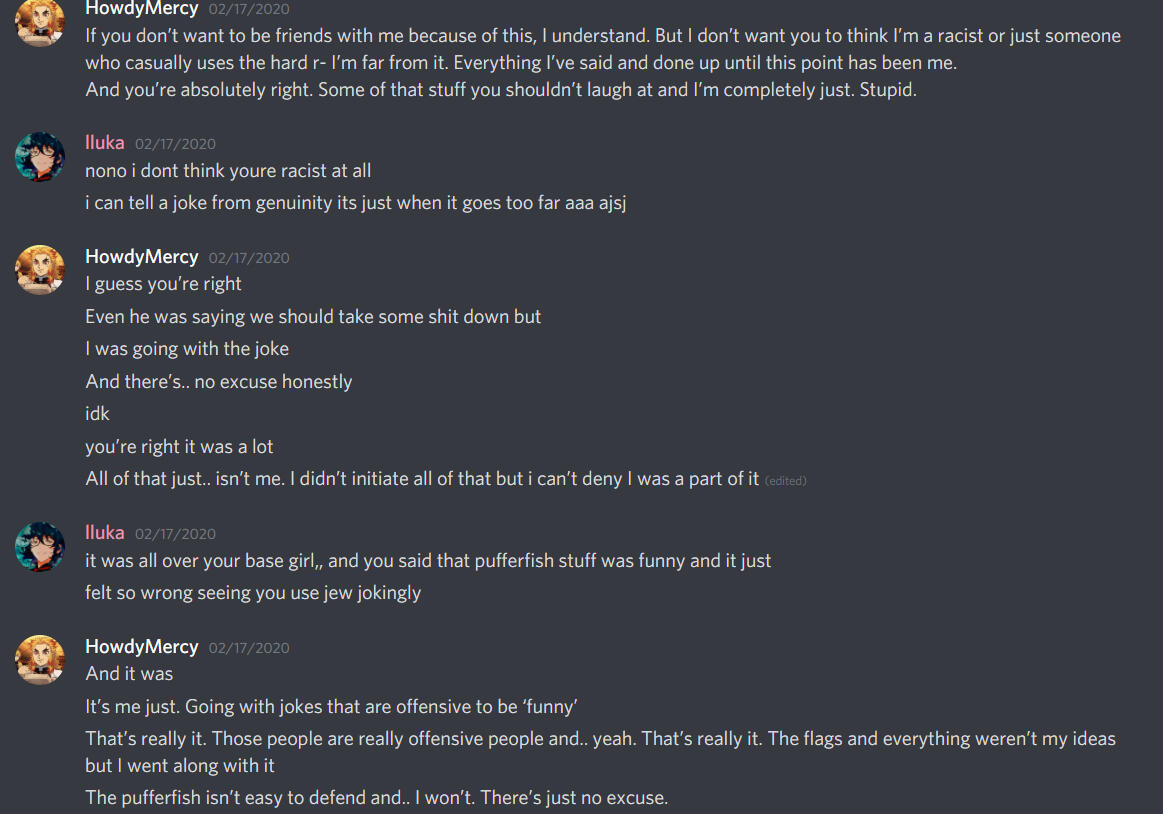Click lluka's avatar beside "it was all over" message
This screenshot has height=814, width=1163.
tap(40, 547)
